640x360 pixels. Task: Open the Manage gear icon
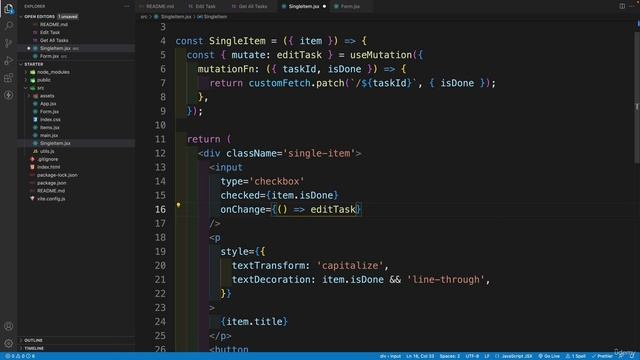click(8, 343)
